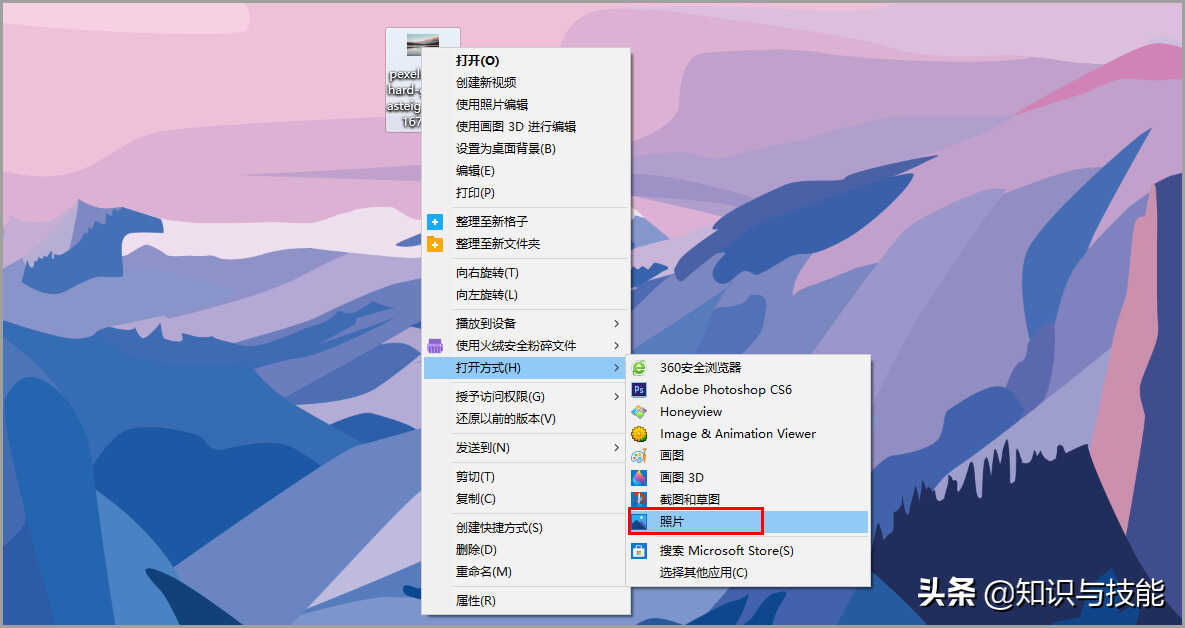The height and width of the screenshot is (628, 1185).
Task: Open with Adobe Photoshop CS6 entry
Action: 726,390
